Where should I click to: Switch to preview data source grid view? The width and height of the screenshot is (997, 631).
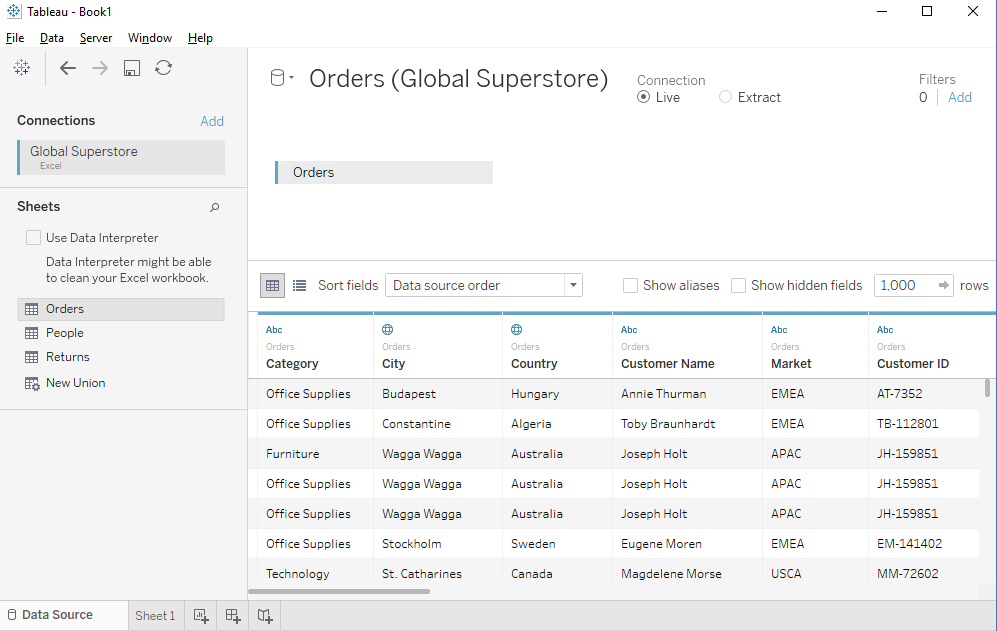pyautogui.click(x=273, y=286)
